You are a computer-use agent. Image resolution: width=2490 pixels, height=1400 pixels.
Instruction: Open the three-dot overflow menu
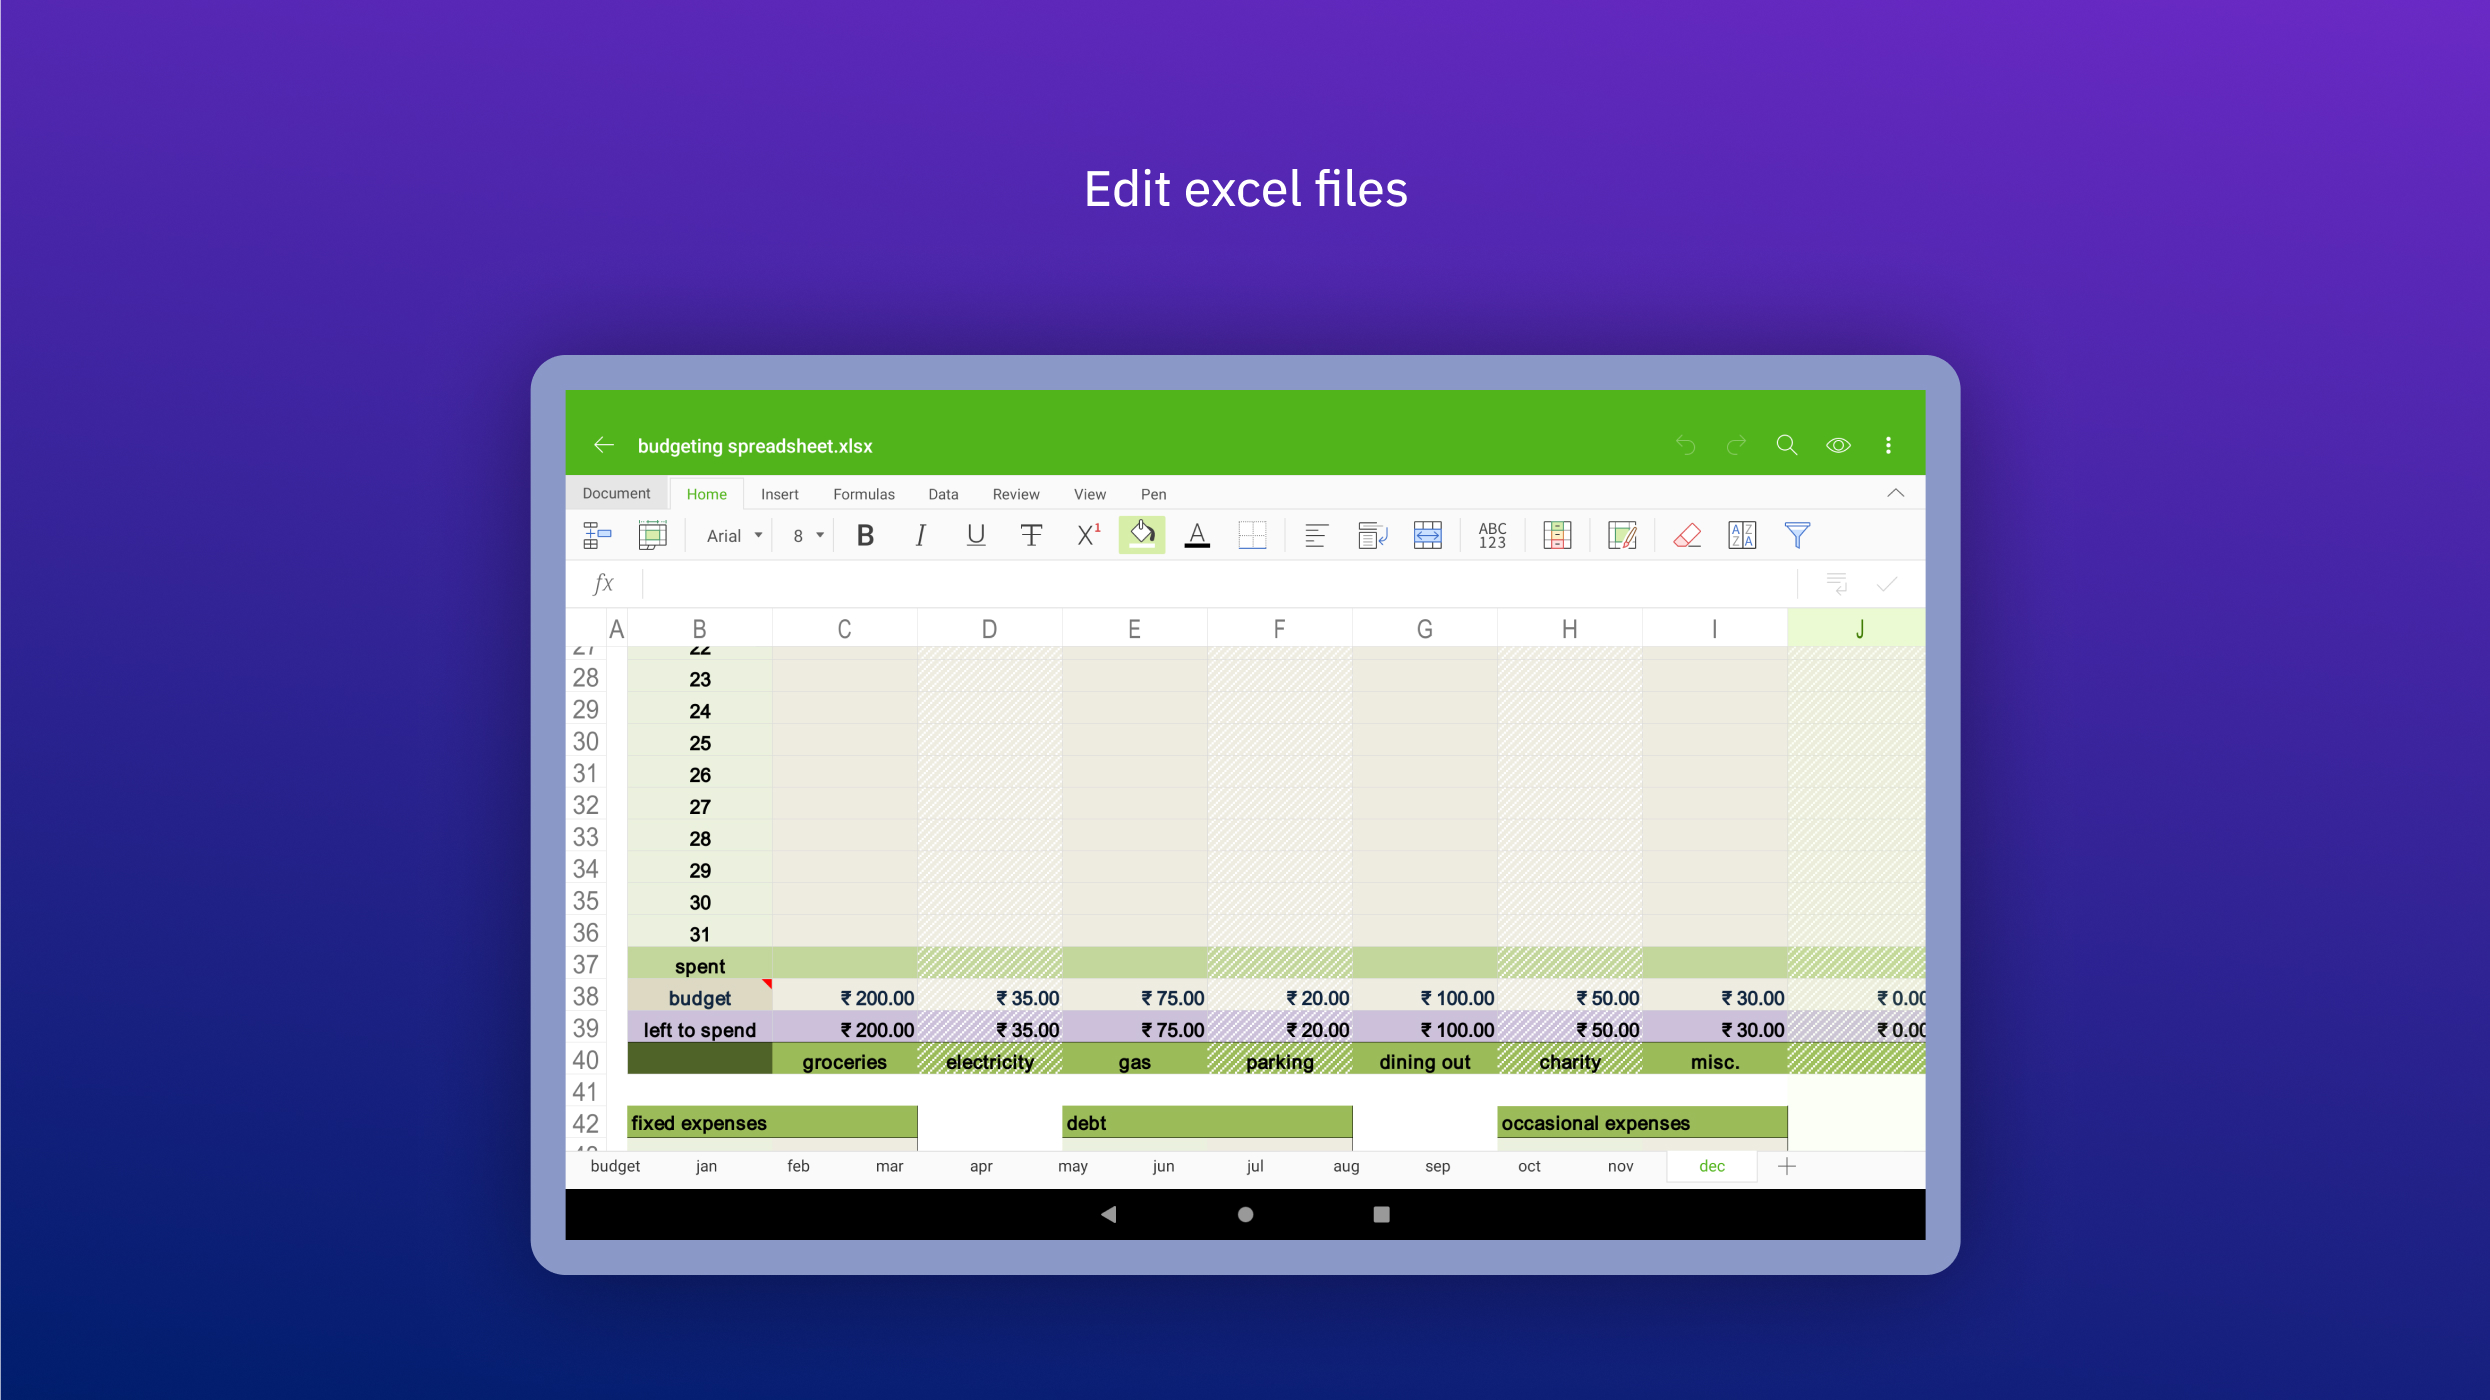(x=1888, y=445)
